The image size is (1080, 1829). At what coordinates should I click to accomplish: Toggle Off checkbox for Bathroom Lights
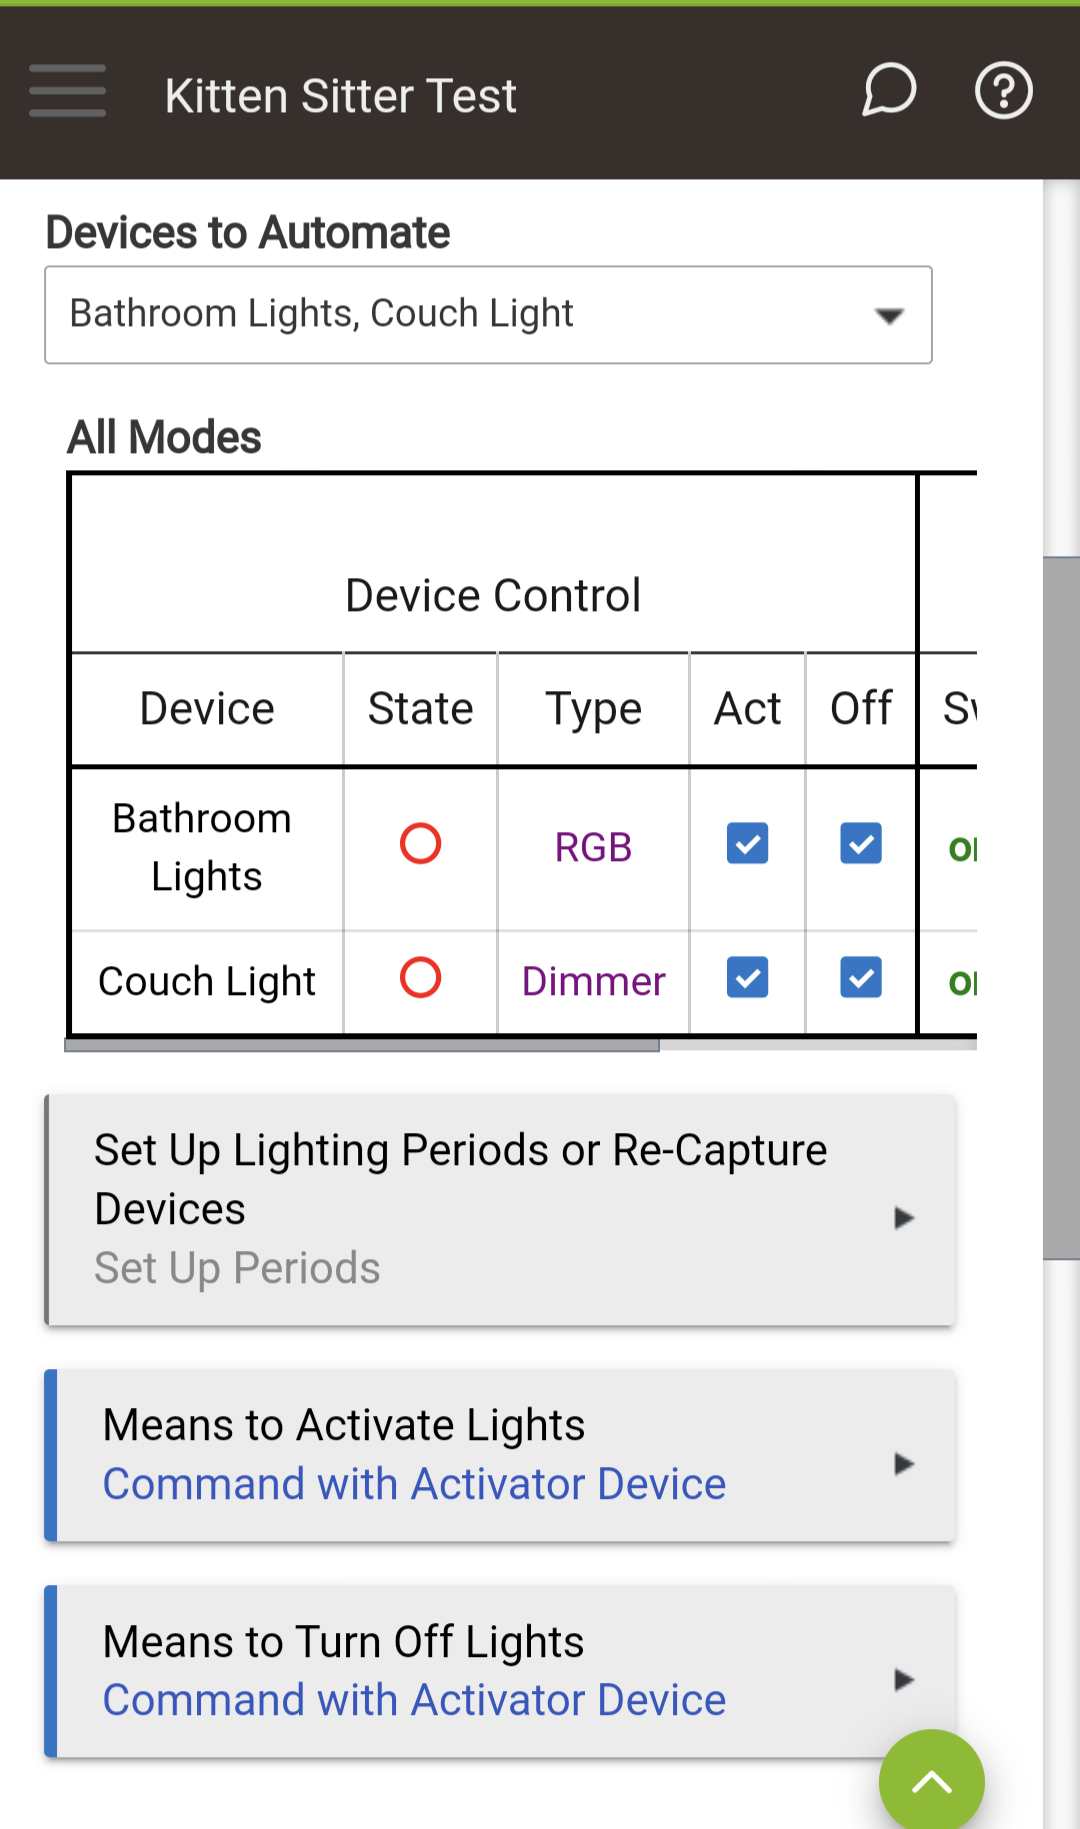[861, 843]
